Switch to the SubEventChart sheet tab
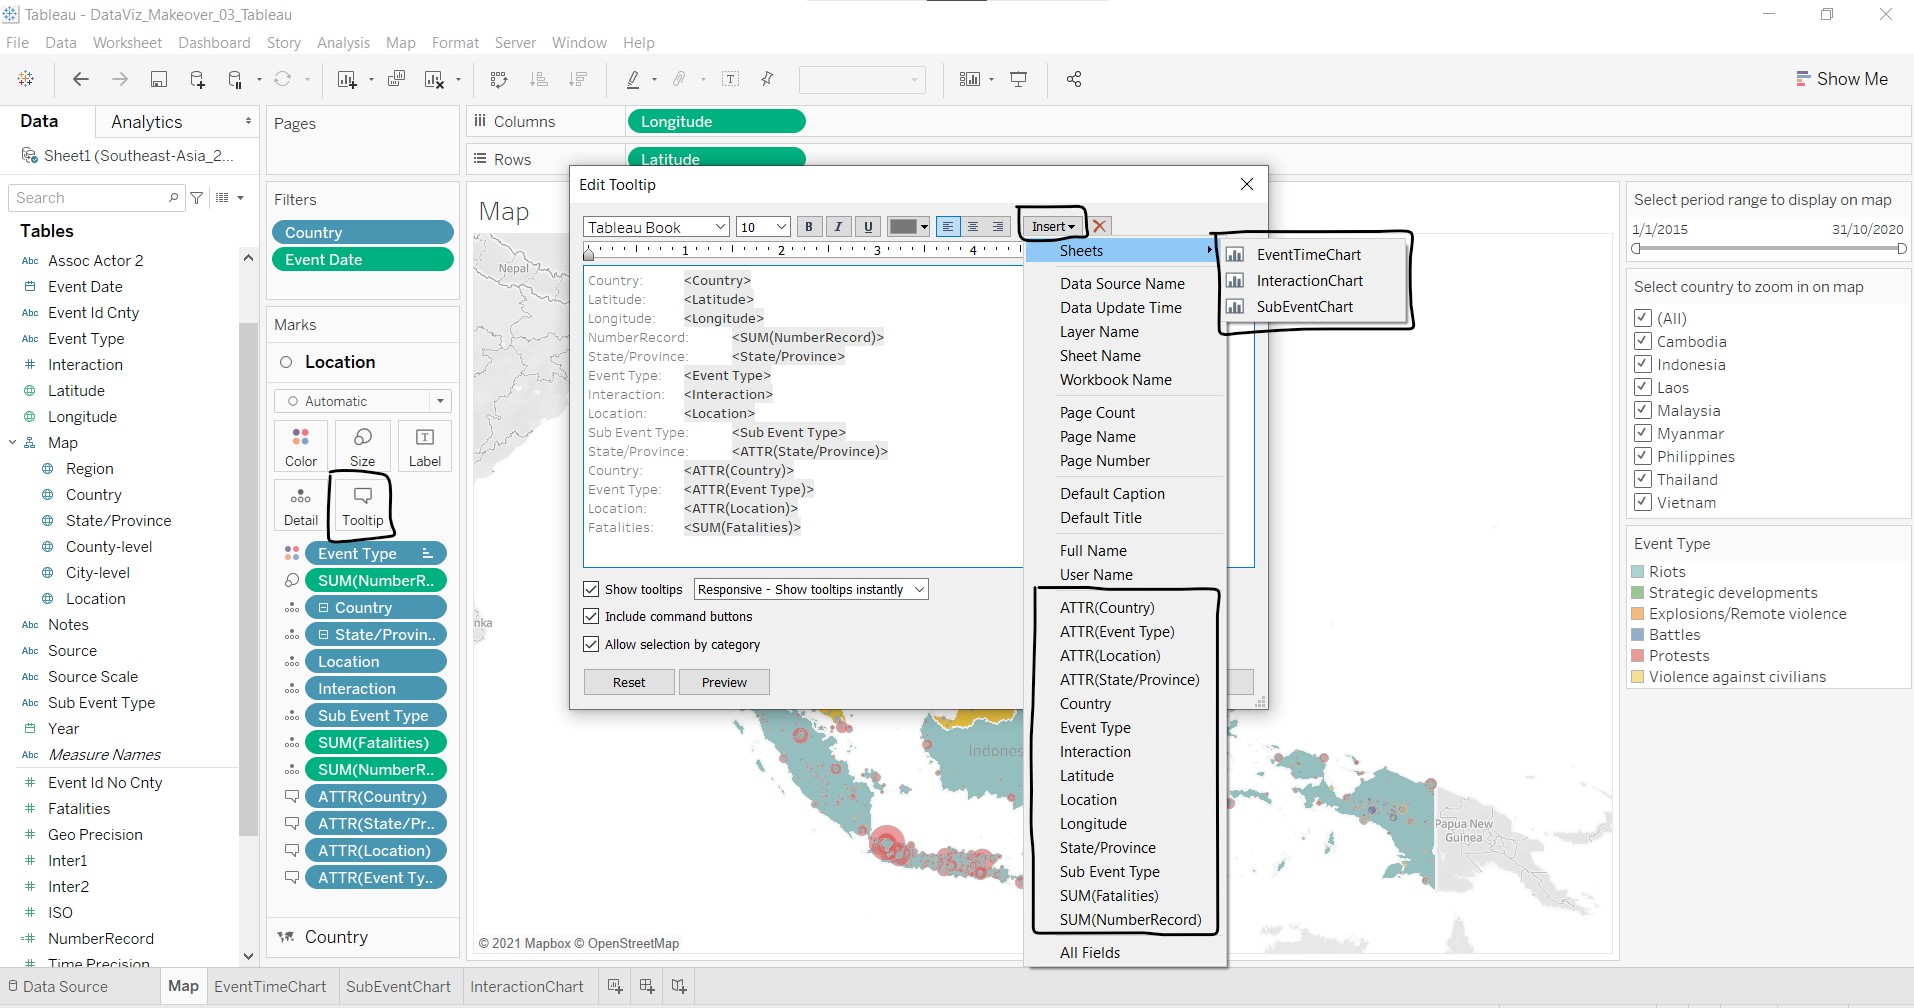This screenshot has width=1914, height=1008. coord(398,986)
